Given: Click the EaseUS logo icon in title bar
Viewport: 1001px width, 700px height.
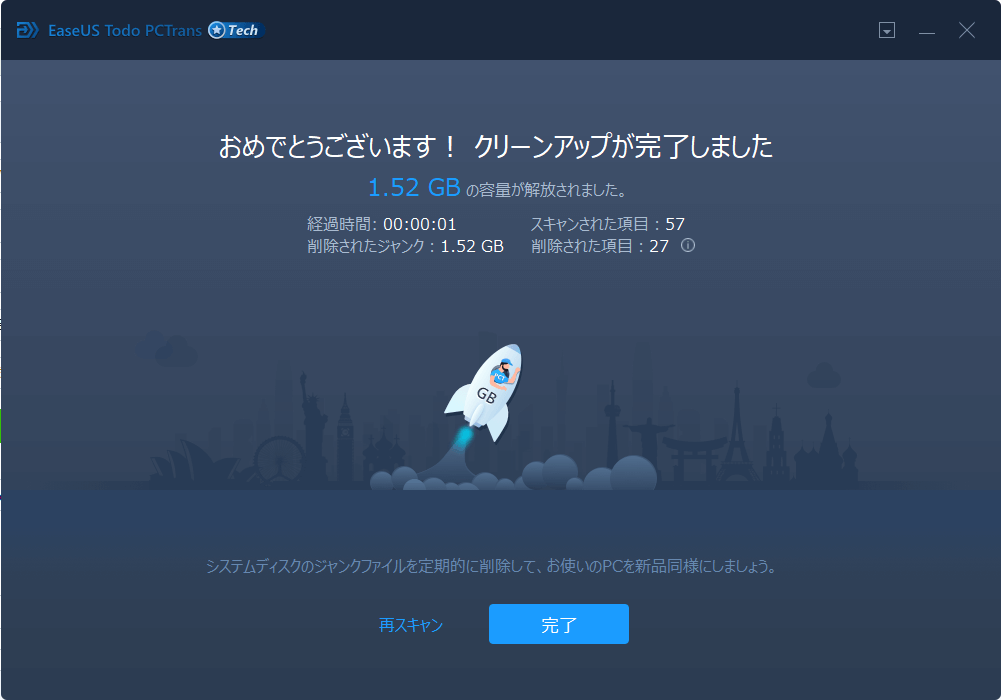Looking at the screenshot, I should point(27,30).
